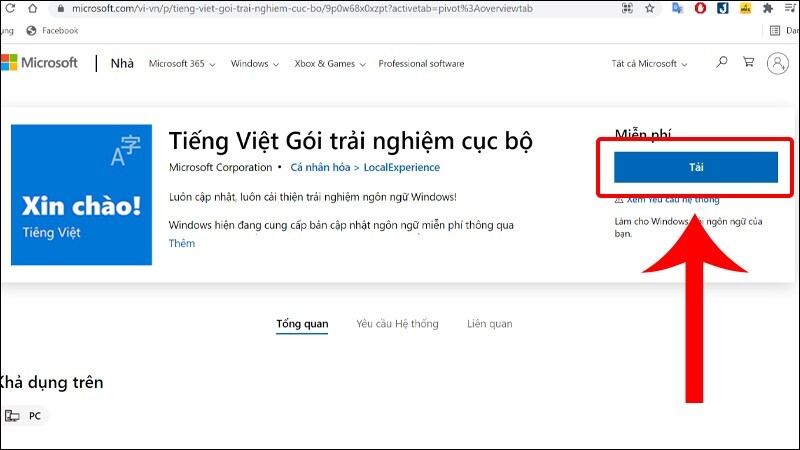Expand the Microsoft 365 menu
800x450 pixels.
pos(182,64)
